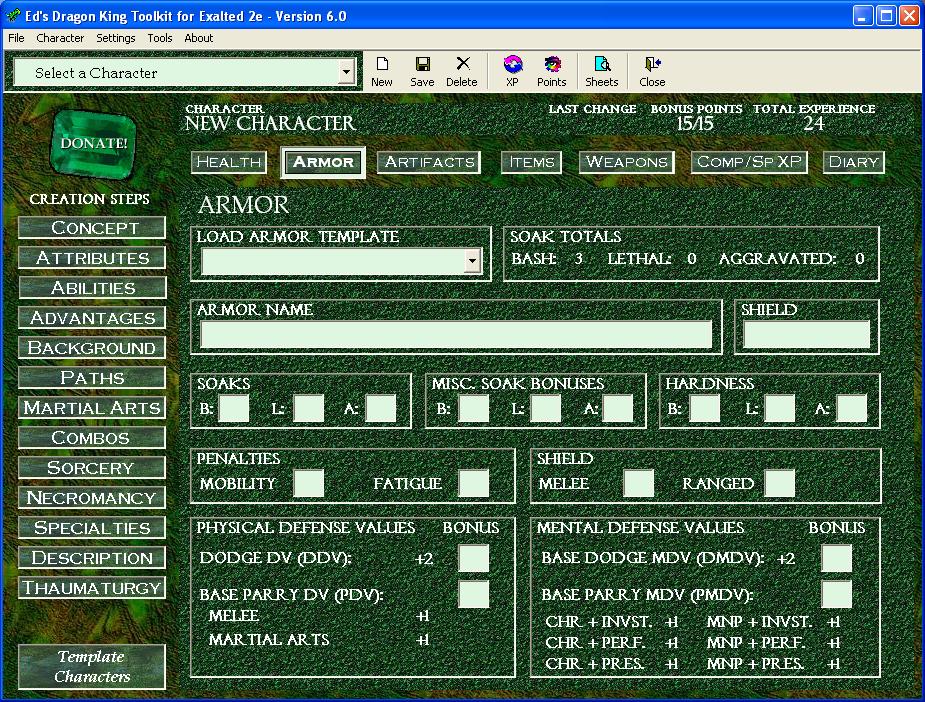Open the About menu
The image size is (925, 702).
[199, 38]
